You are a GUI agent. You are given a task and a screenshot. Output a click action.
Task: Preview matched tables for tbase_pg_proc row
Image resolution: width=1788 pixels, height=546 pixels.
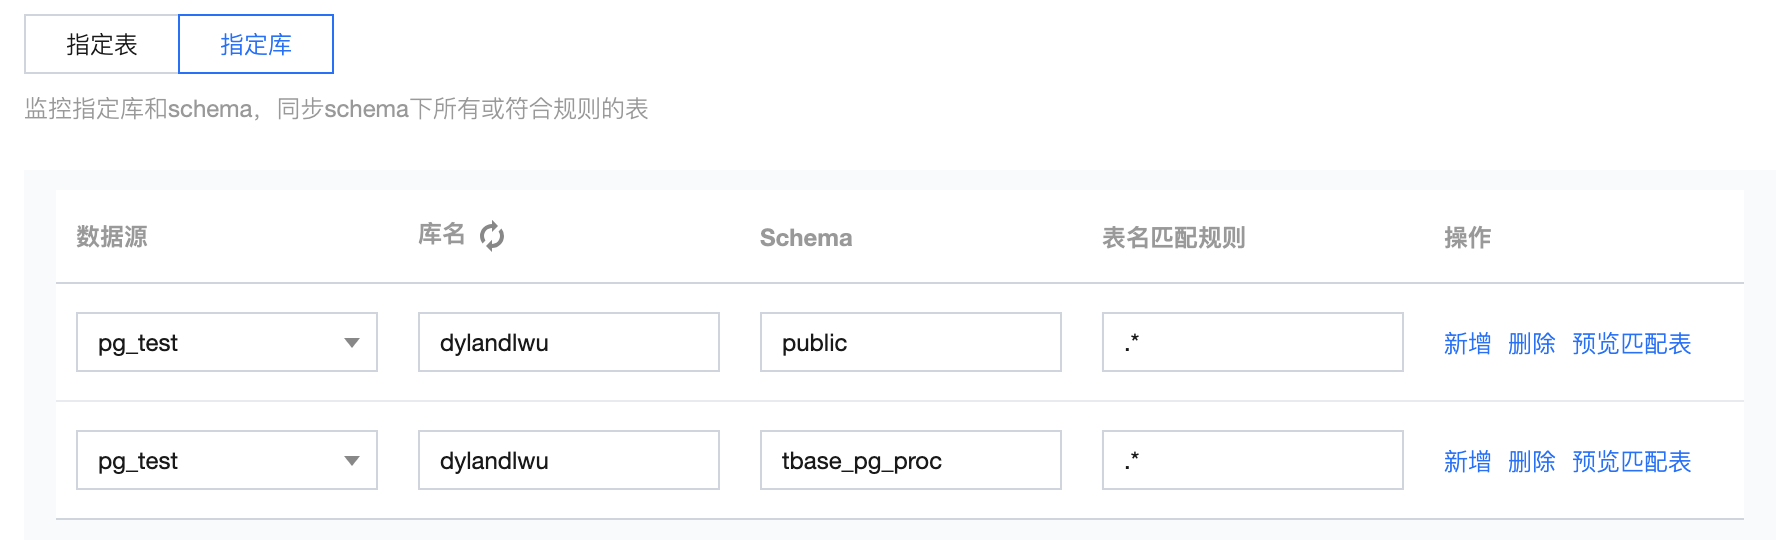(x=1631, y=462)
